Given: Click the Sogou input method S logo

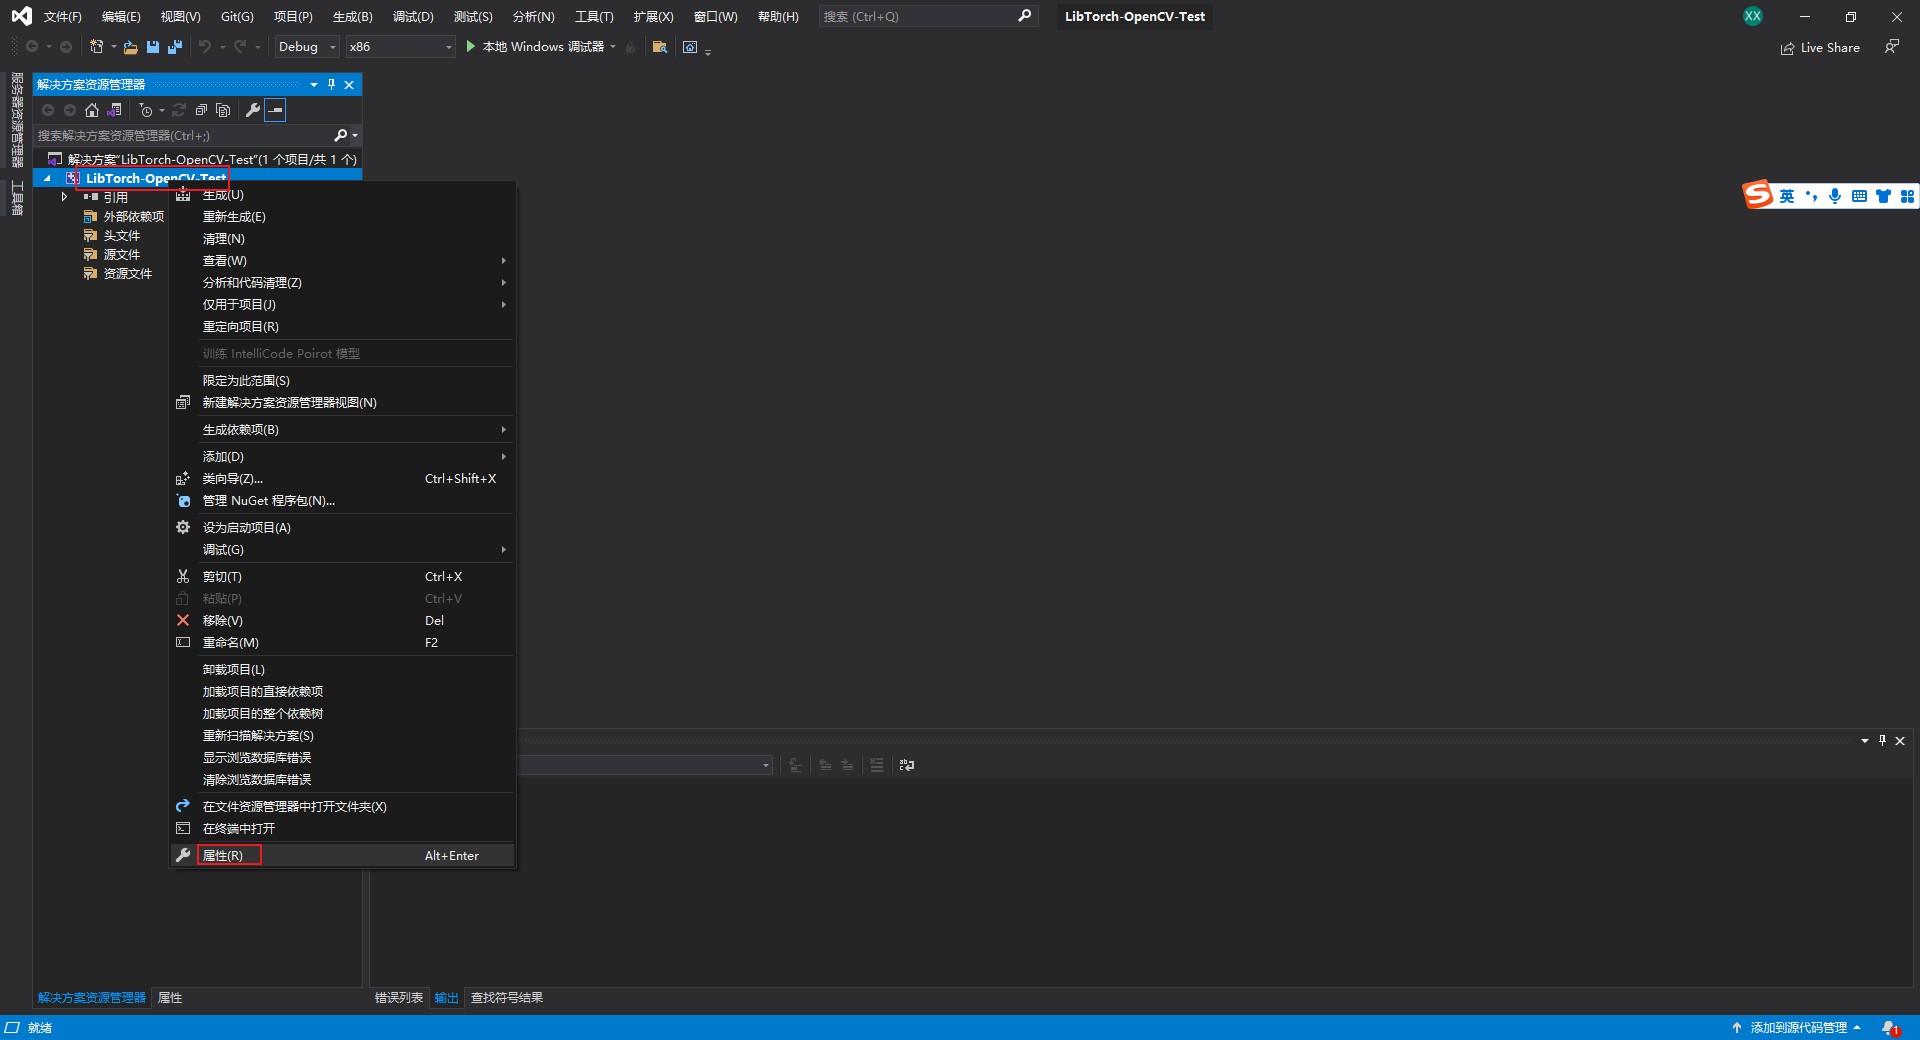Looking at the screenshot, I should point(1758,195).
